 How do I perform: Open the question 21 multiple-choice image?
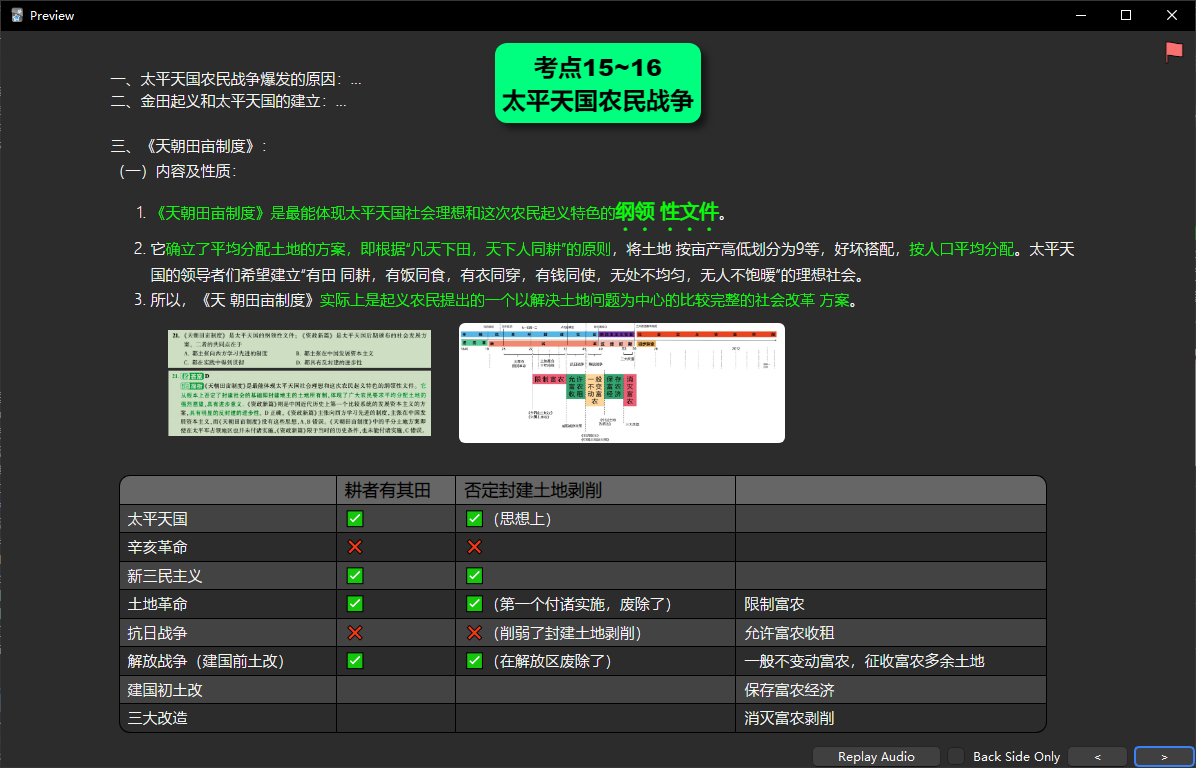click(299, 347)
